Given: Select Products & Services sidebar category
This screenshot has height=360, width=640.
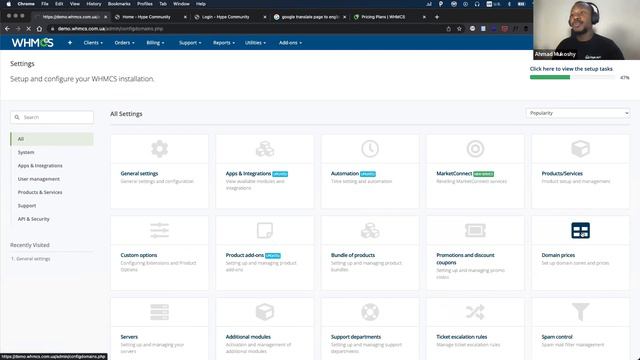Looking at the screenshot, I should click(x=40, y=192).
